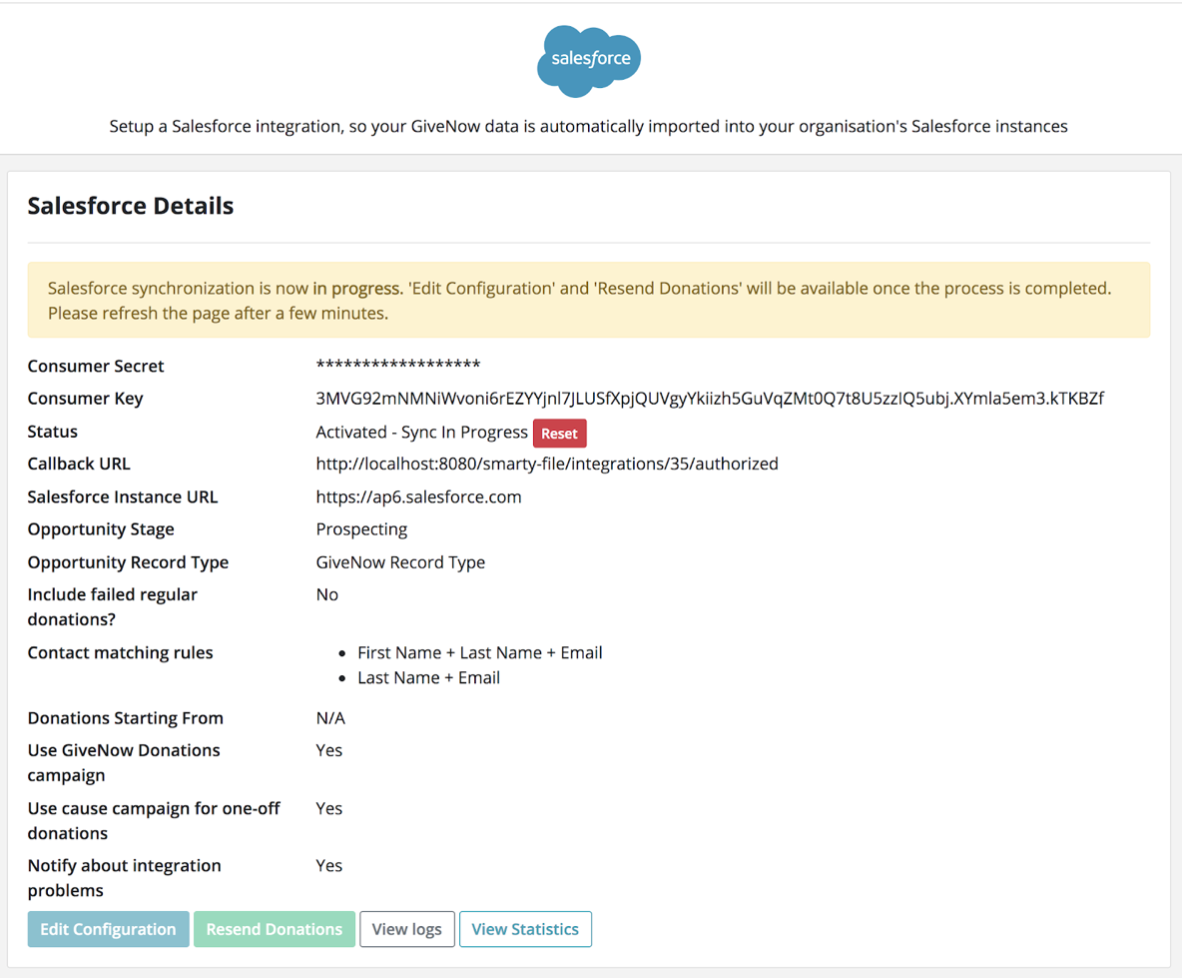1182x978 pixels.
Task: Click the 'Opportunity Record Type' label
Action: click(128, 563)
